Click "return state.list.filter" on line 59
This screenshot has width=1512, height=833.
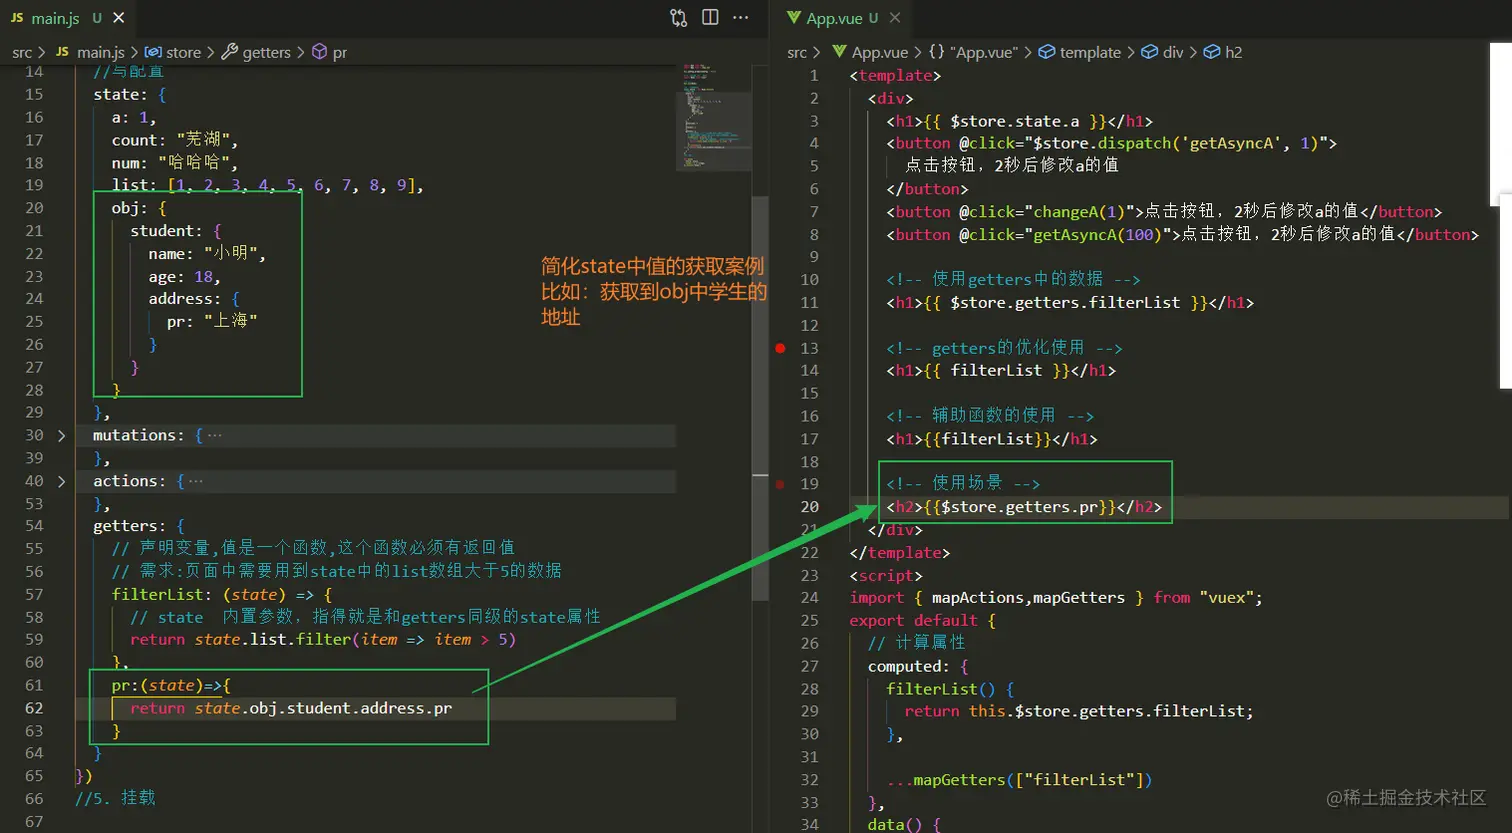(x=240, y=639)
